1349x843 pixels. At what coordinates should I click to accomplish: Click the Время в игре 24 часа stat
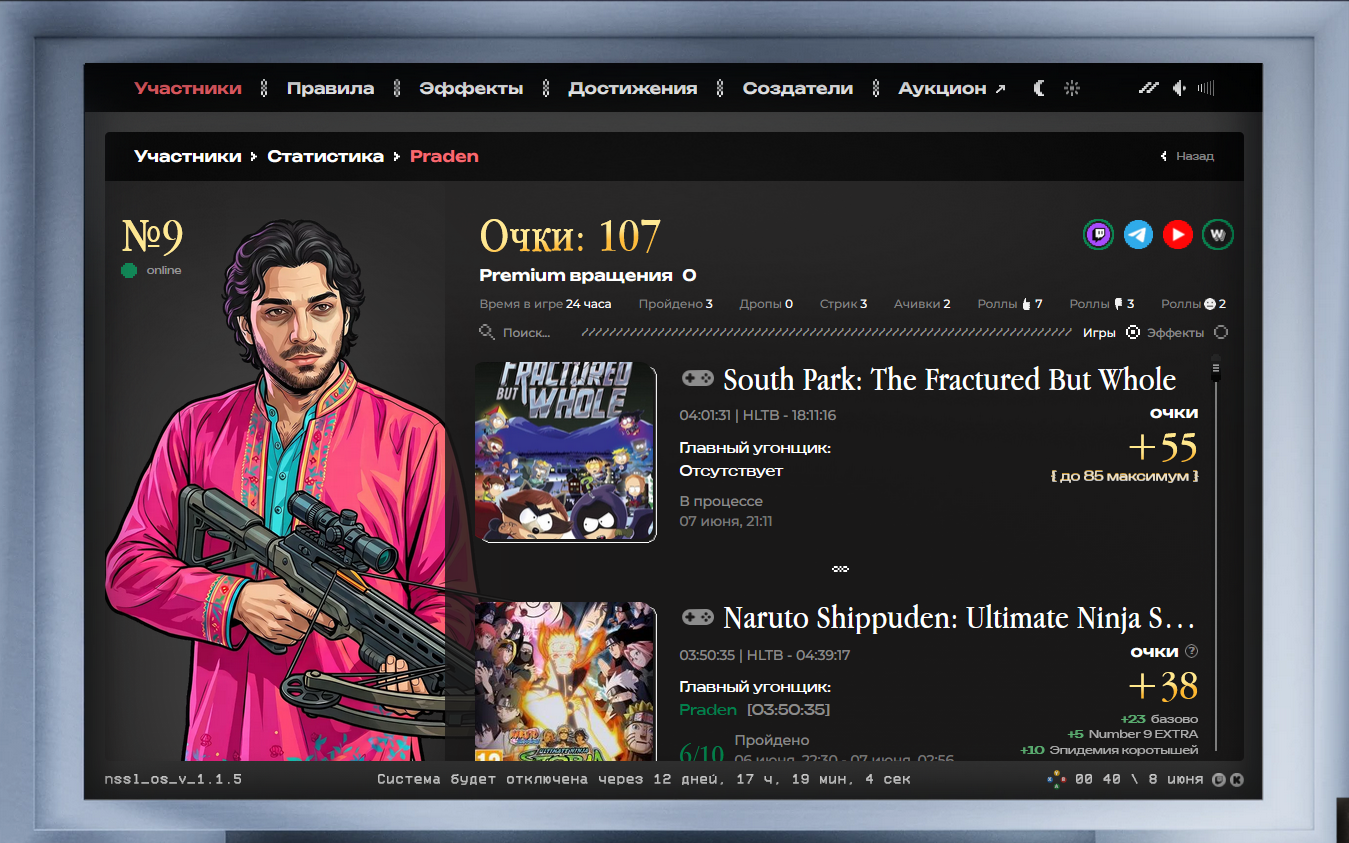[545, 304]
